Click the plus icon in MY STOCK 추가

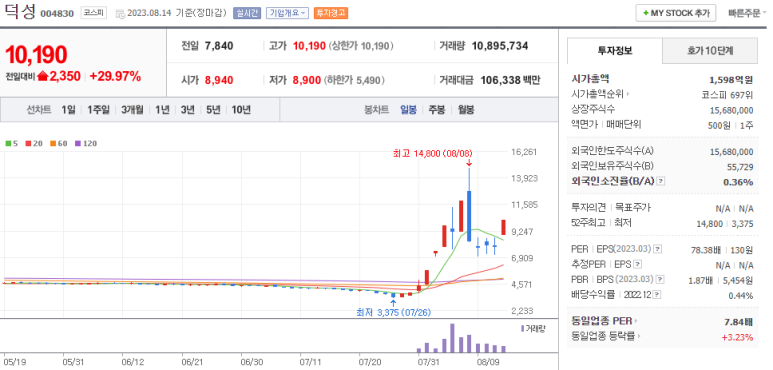point(645,13)
